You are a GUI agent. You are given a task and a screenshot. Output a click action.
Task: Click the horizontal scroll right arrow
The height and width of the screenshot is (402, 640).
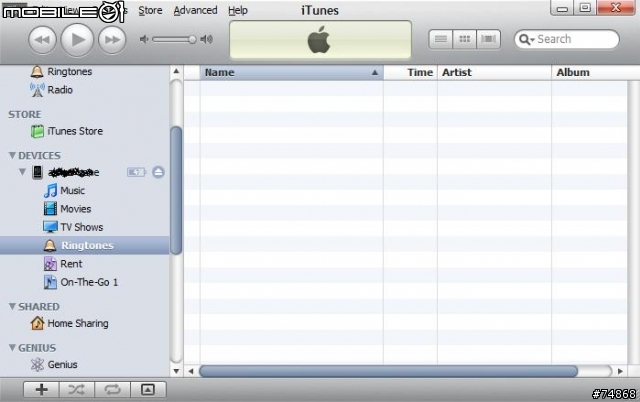(x=620, y=371)
